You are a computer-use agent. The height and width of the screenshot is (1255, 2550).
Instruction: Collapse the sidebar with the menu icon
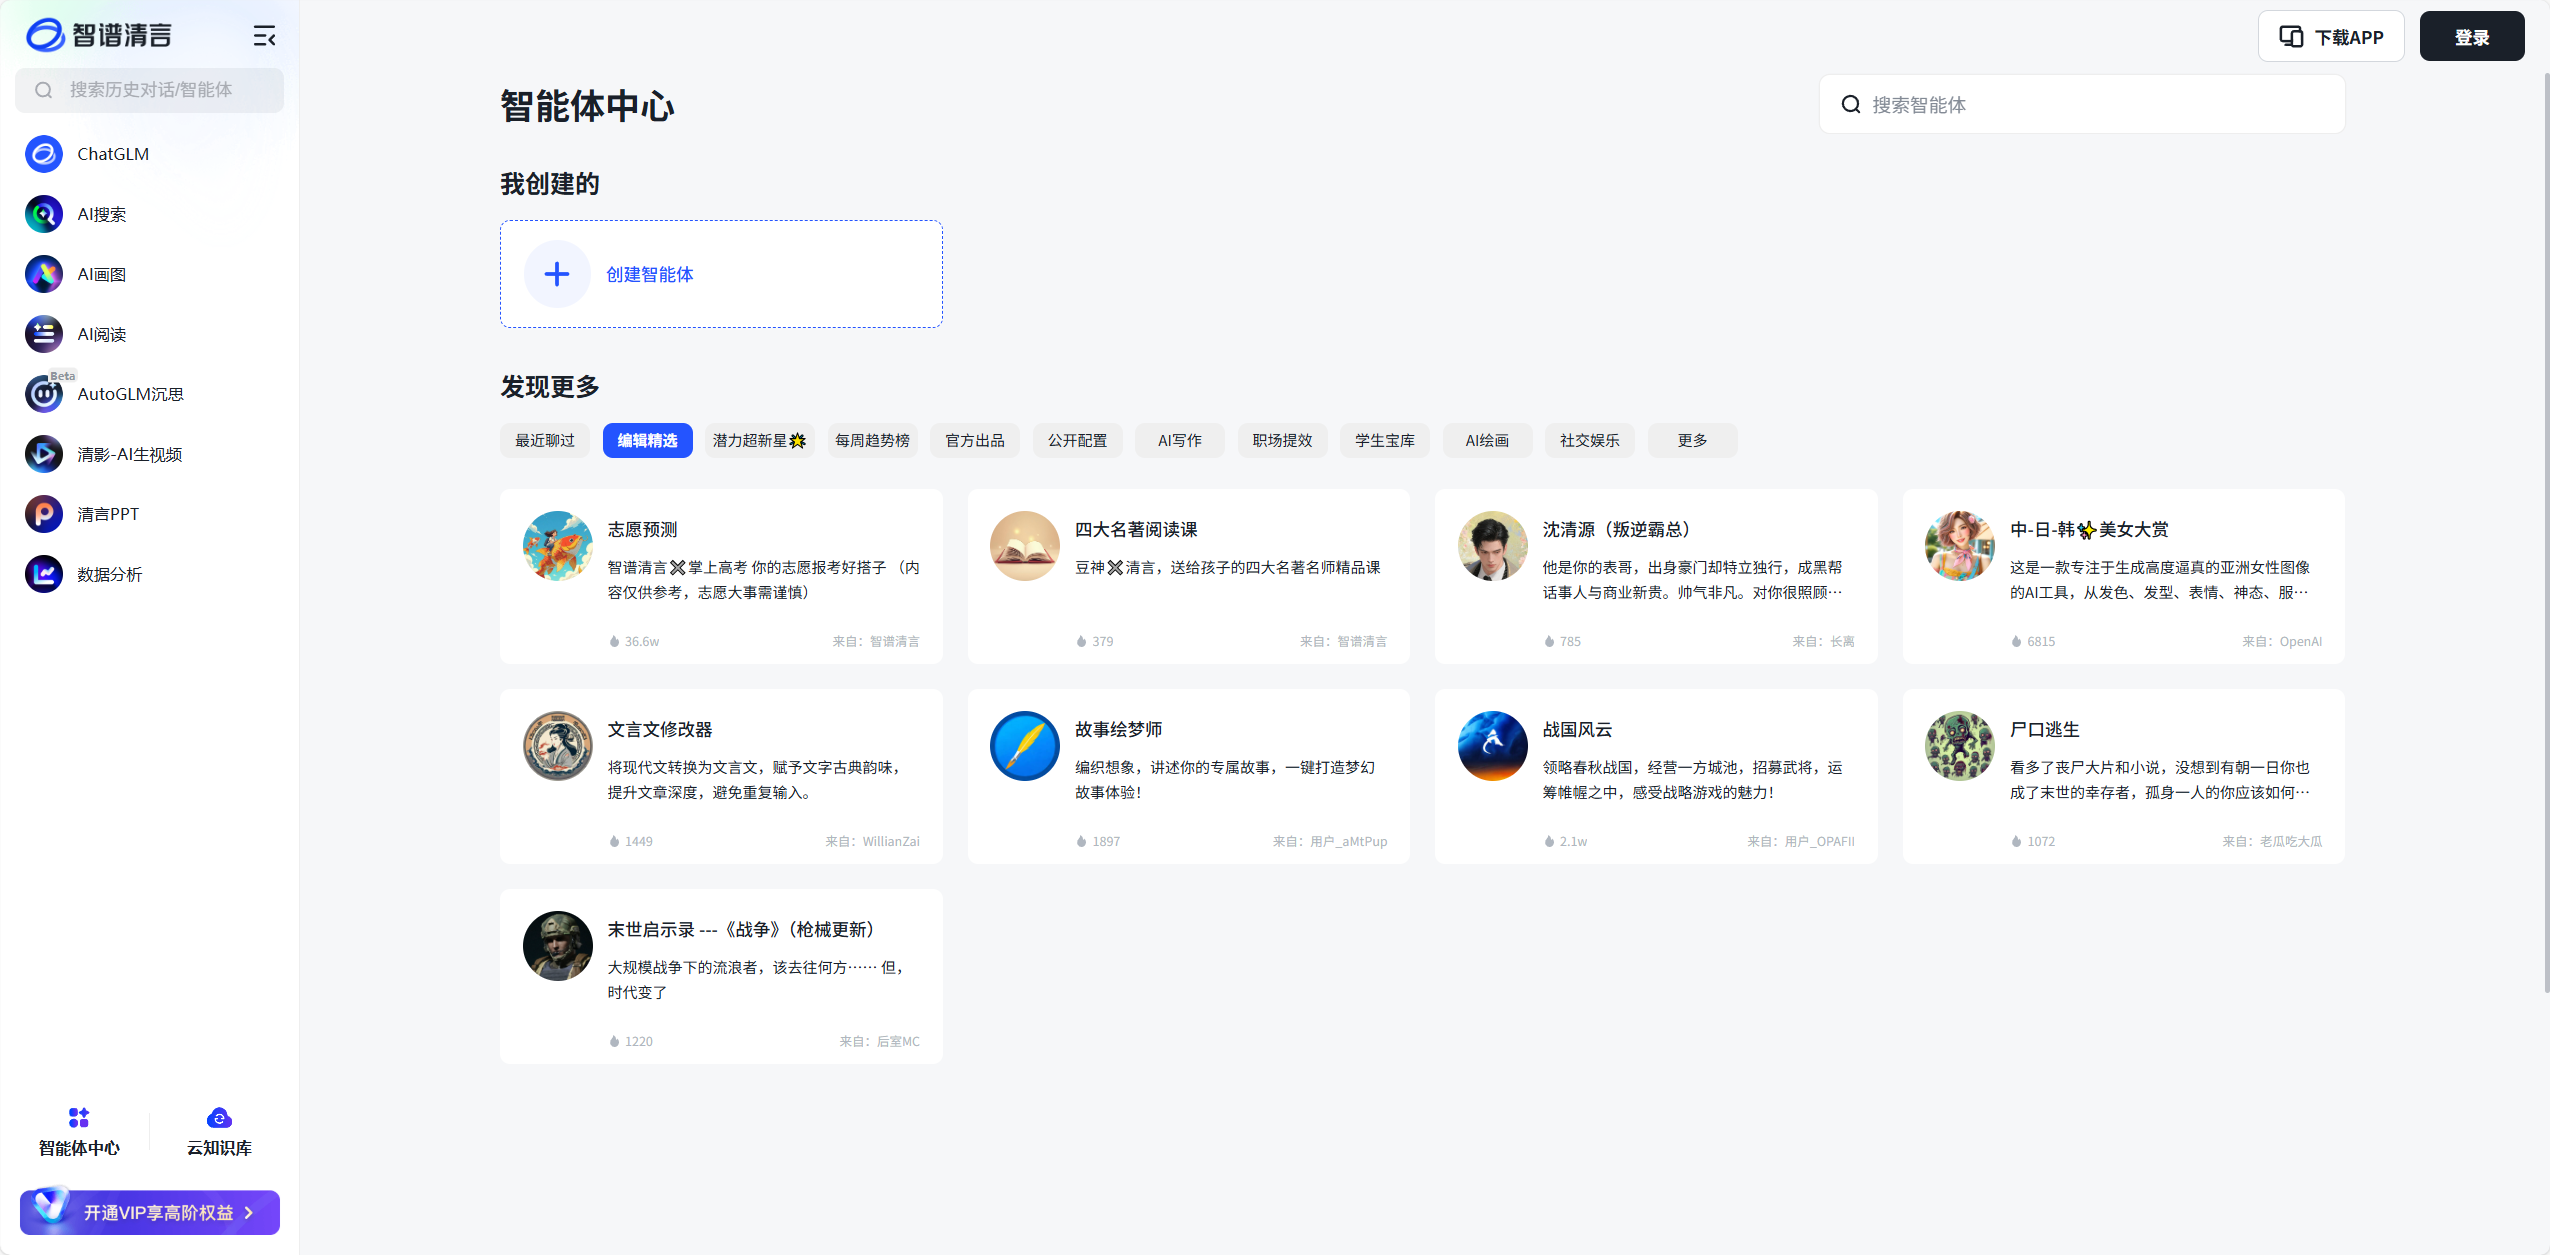[264, 37]
